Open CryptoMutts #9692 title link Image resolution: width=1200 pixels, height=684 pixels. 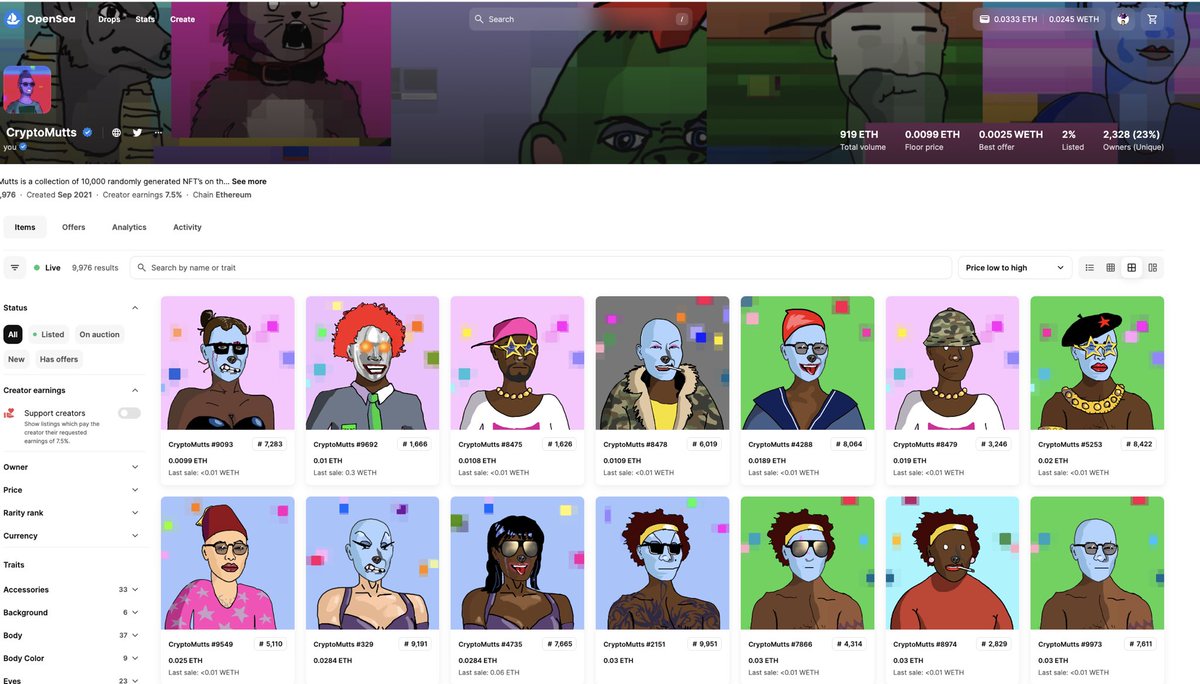346,444
